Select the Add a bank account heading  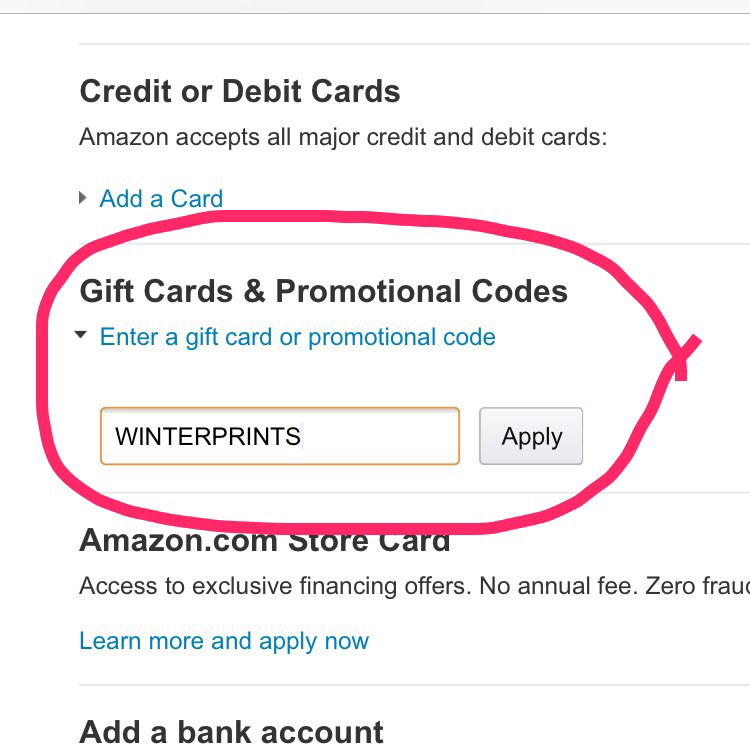tap(231, 731)
